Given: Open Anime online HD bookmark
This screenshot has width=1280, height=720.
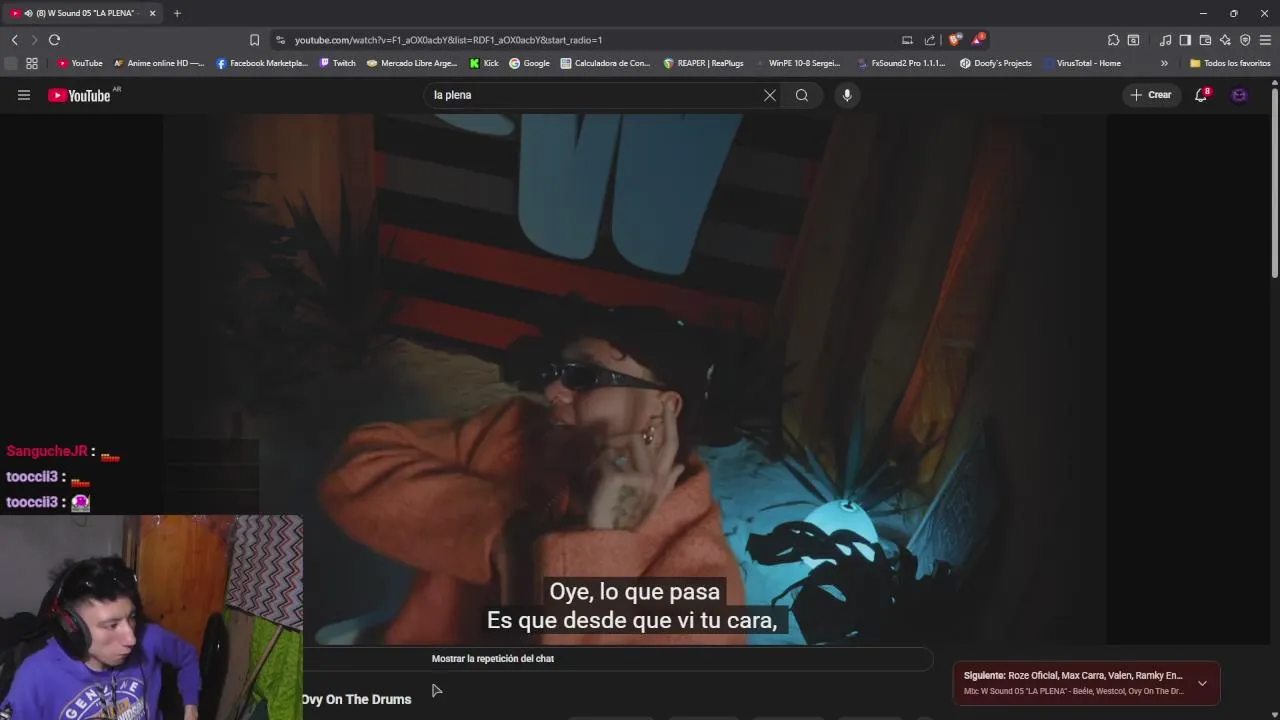Looking at the screenshot, I should [159, 63].
